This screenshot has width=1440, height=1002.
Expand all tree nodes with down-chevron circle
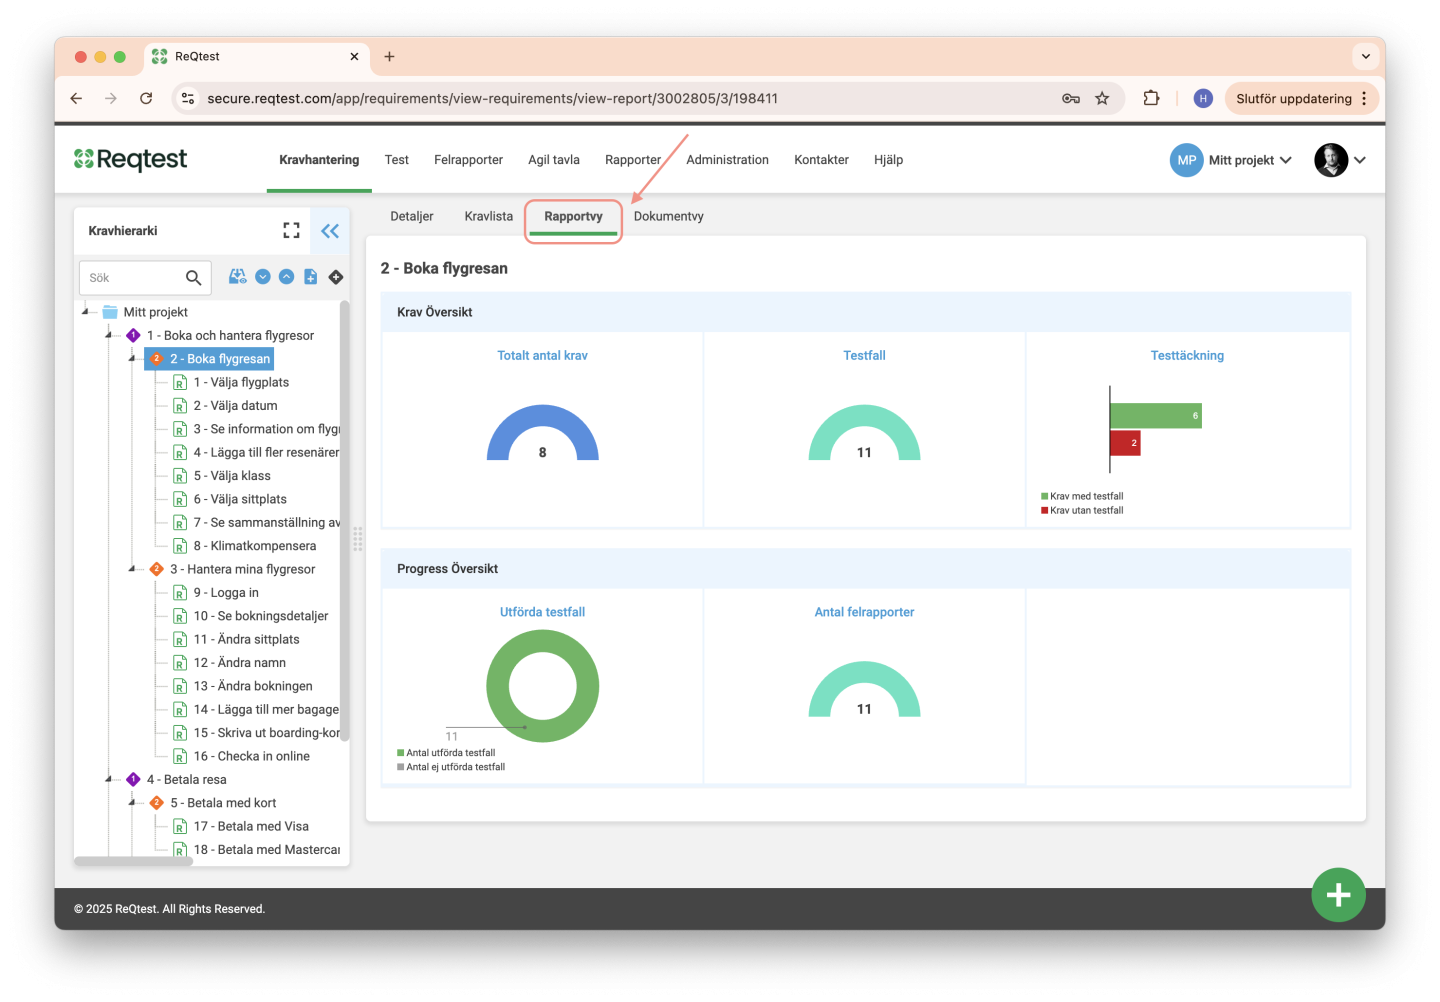[x=263, y=277]
